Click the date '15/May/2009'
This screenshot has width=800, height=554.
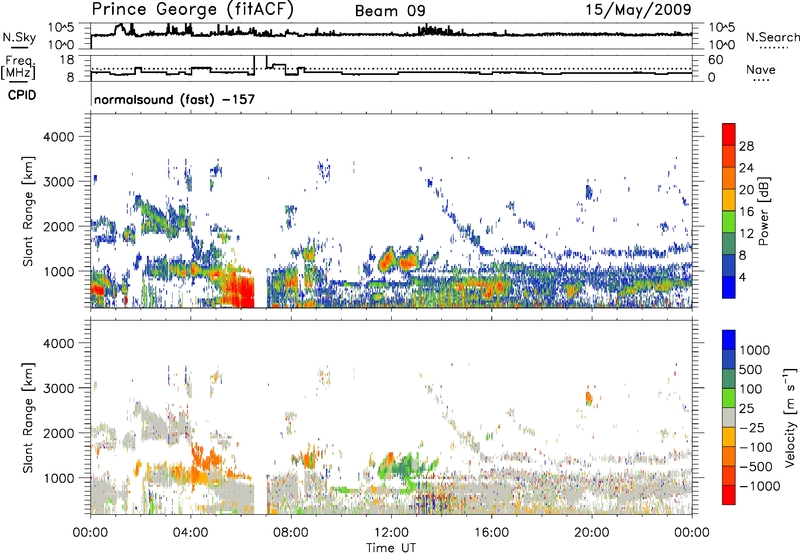tap(638, 10)
